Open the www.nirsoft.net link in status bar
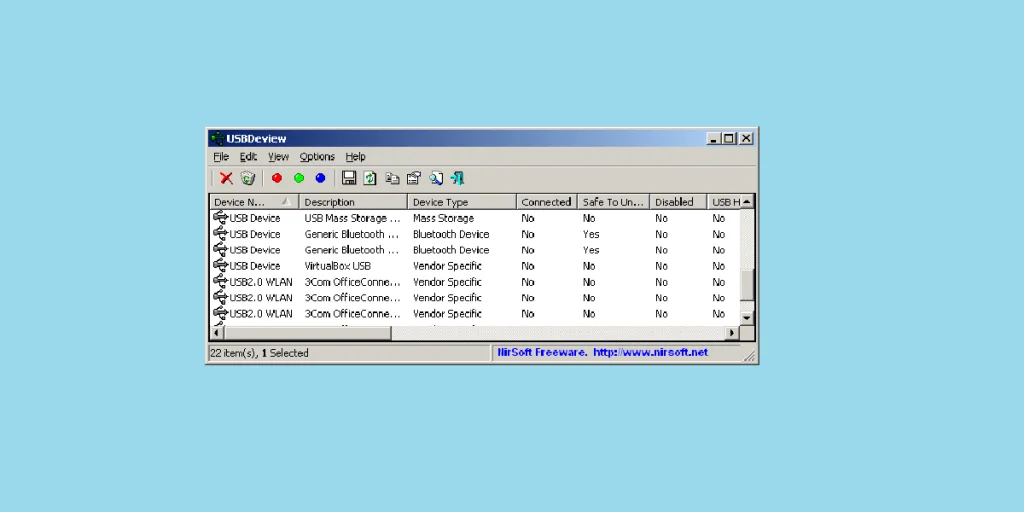The height and width of the screenshot is (512, 1024). 650,353
